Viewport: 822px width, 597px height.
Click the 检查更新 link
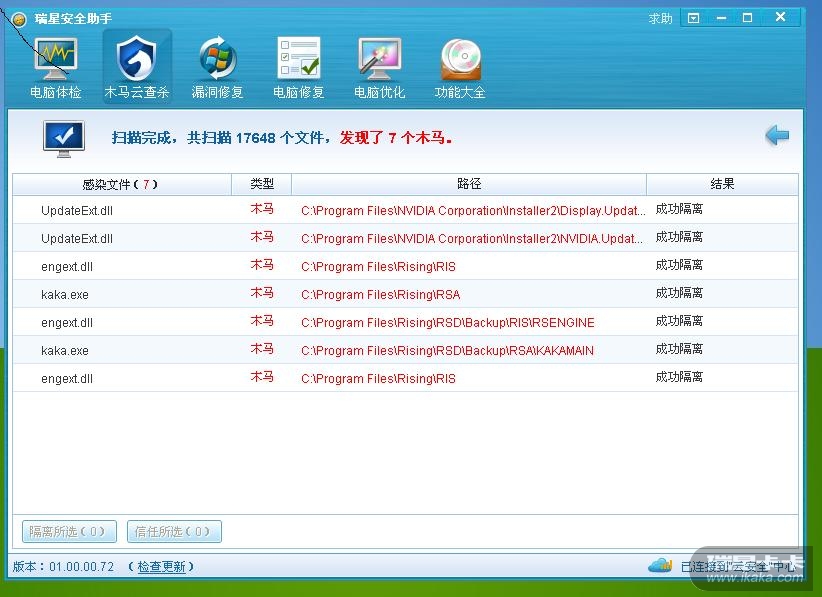coord(161,567)
